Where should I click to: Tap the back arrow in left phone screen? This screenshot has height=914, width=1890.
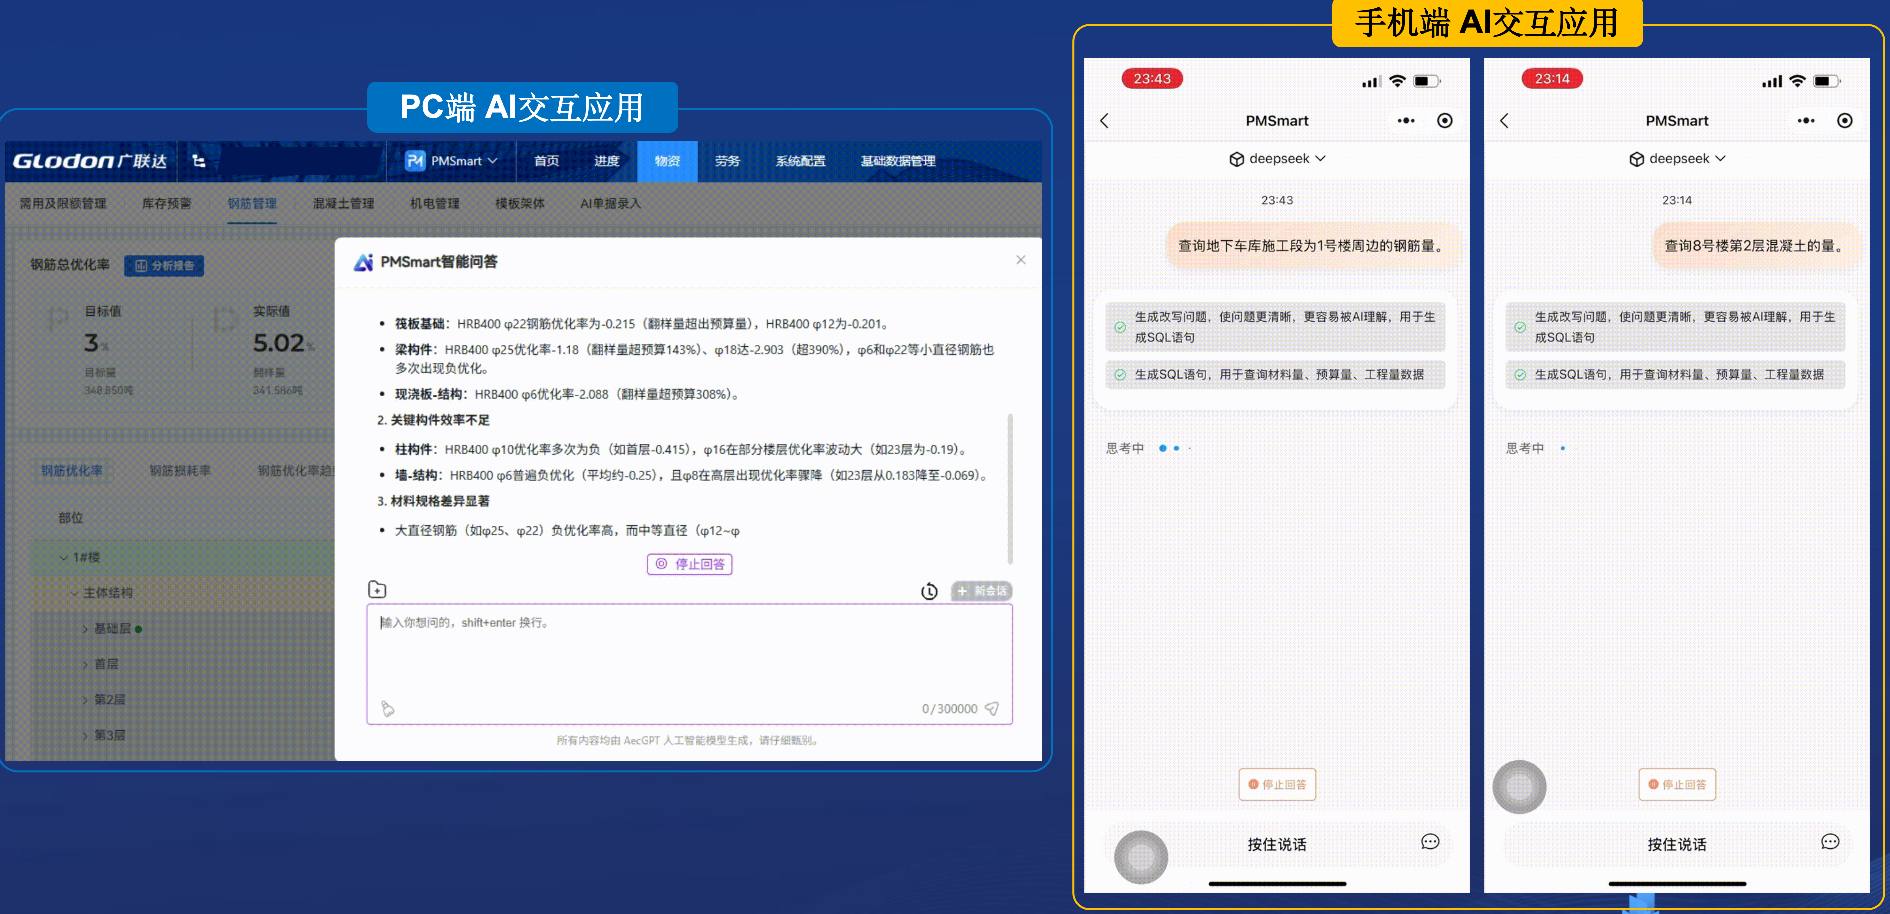(x=1105, y=121)
